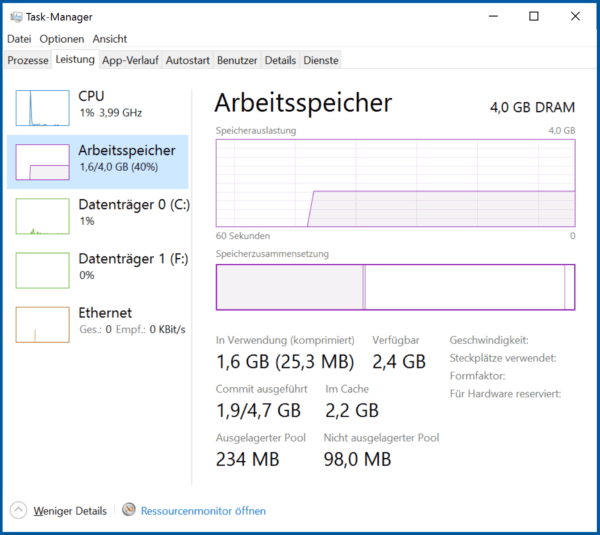This screenshot has width=600, height=535.
Task: Open the Datei menu
Action: tap(20, 39)
